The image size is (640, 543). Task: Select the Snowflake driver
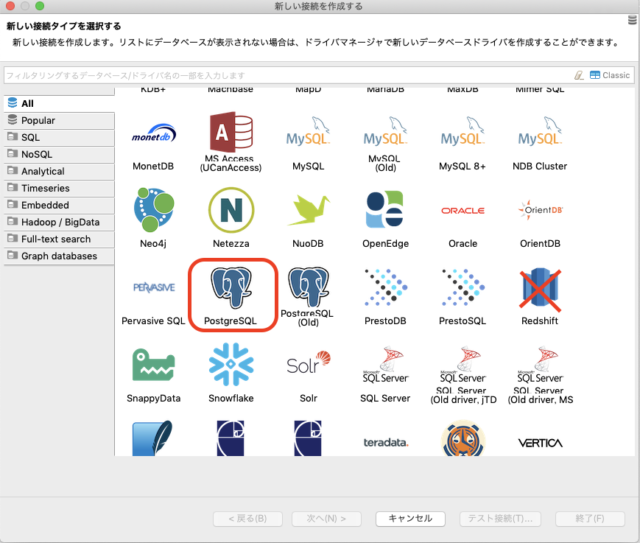[x=231, y=365]
